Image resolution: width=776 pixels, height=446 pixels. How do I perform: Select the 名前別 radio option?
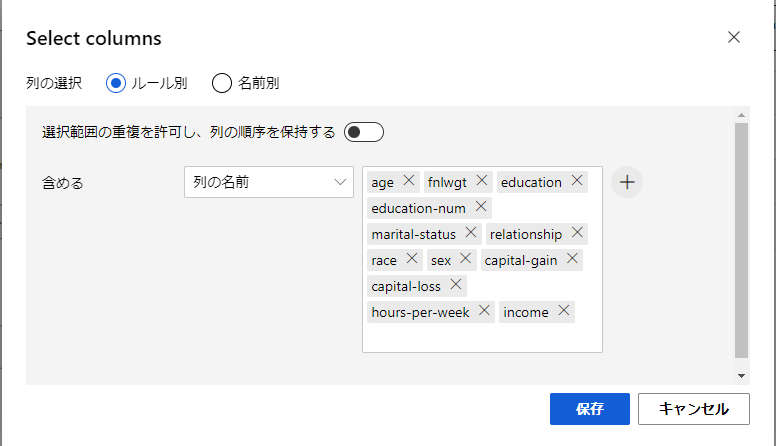pos(222,83)
